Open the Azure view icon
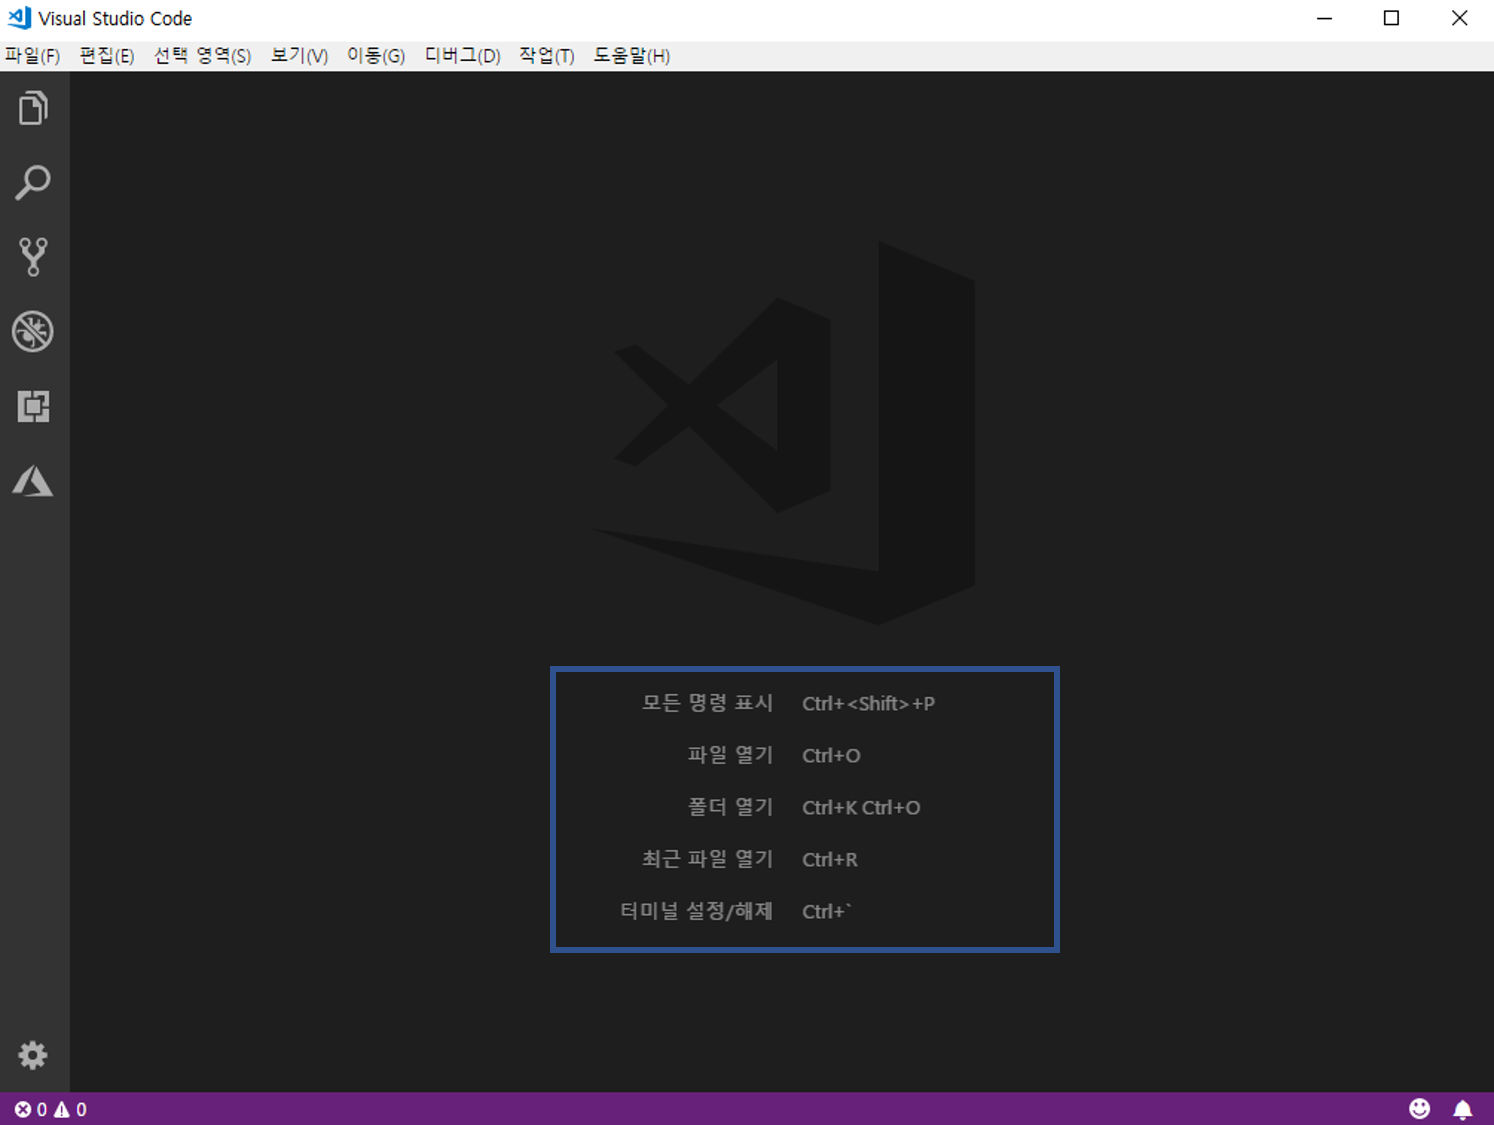The width and height of the screenshot is (1494, 1125). click(x=33, y=481)
